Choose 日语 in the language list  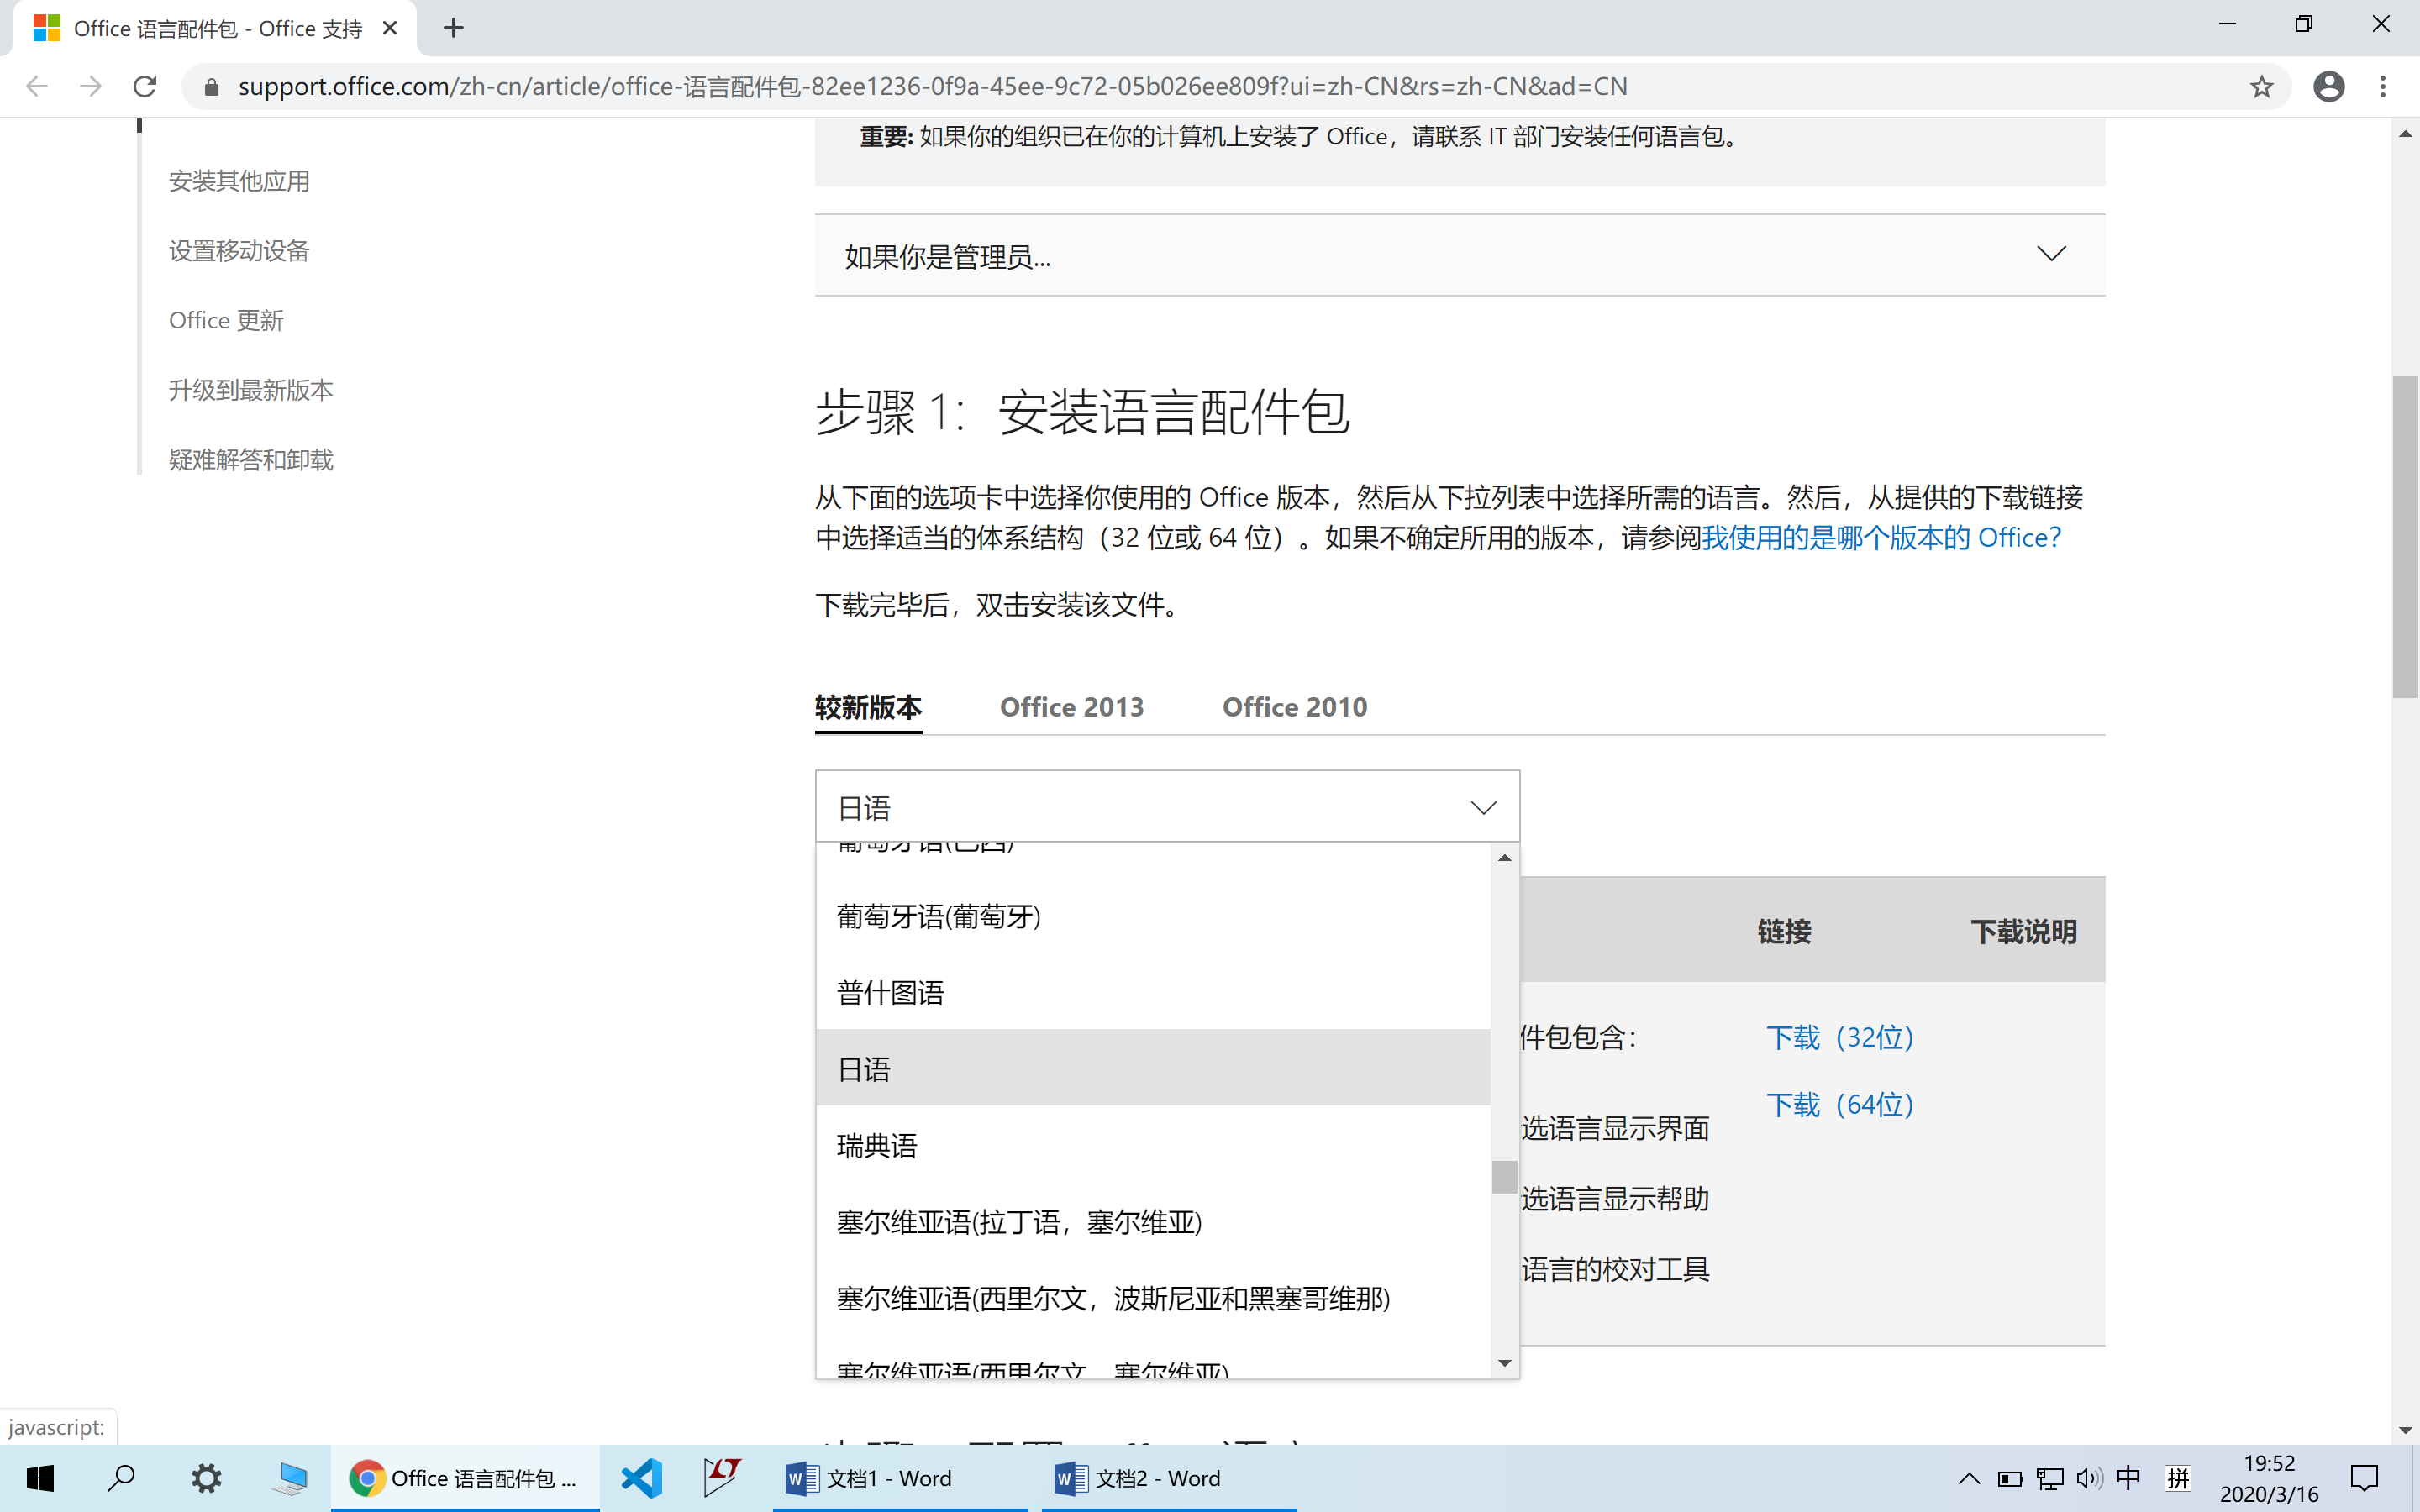coord(1153,1068)
